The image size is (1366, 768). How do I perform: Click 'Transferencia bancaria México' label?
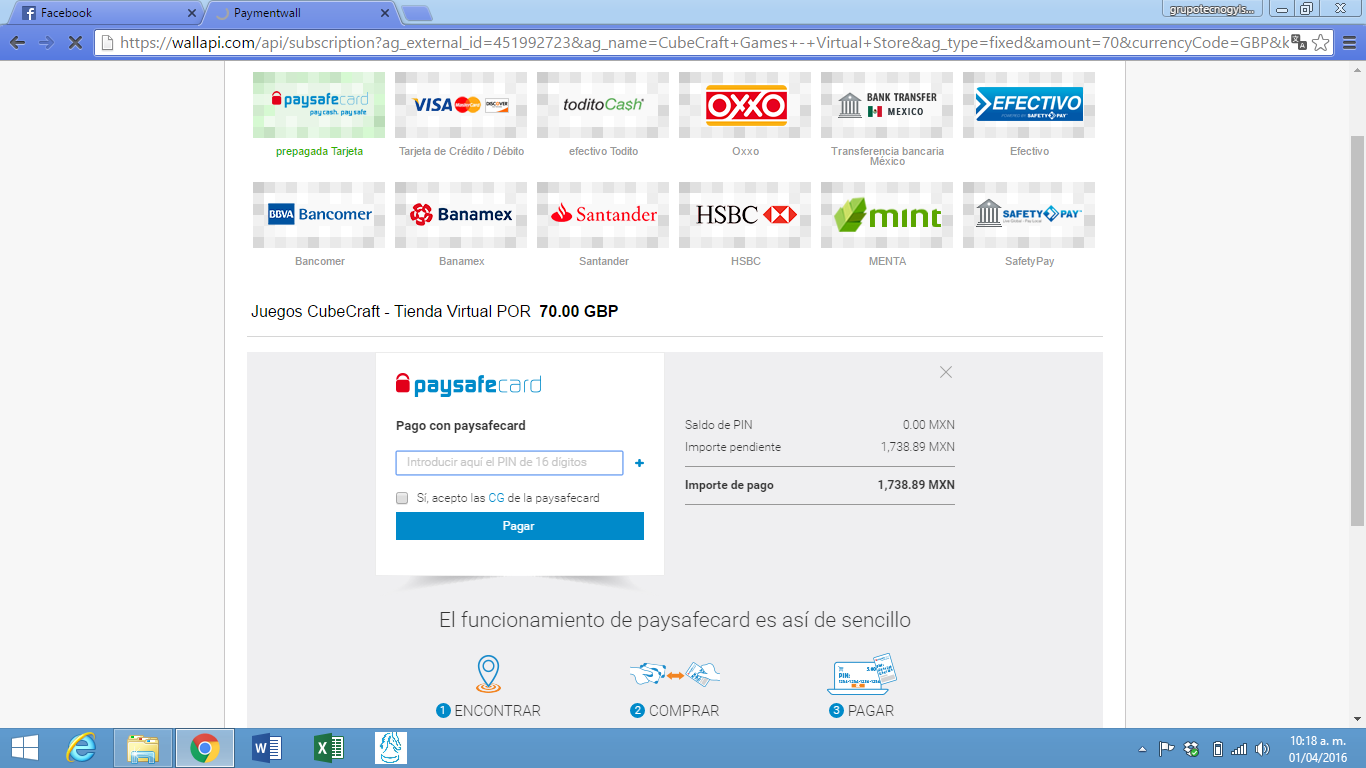pos(887,156)
